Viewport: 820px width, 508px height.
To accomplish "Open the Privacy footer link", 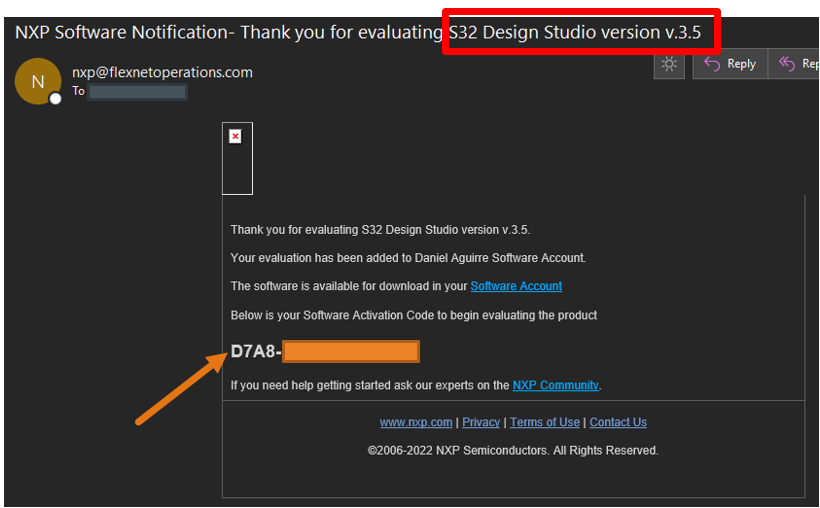I will coord(481,422).
